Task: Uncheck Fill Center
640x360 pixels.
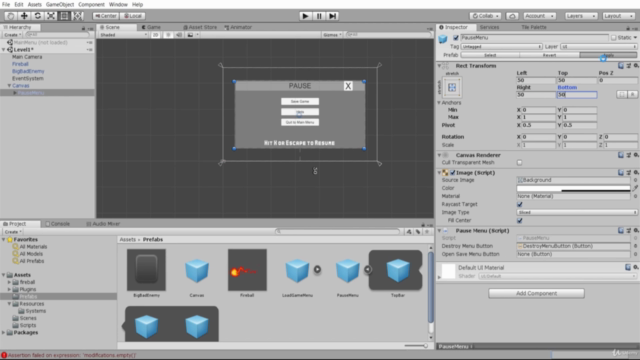Action: coord(519,221)
